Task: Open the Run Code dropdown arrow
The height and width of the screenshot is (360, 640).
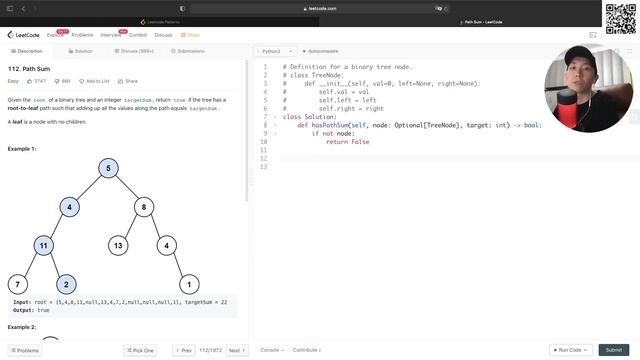Action: point(585,350)
